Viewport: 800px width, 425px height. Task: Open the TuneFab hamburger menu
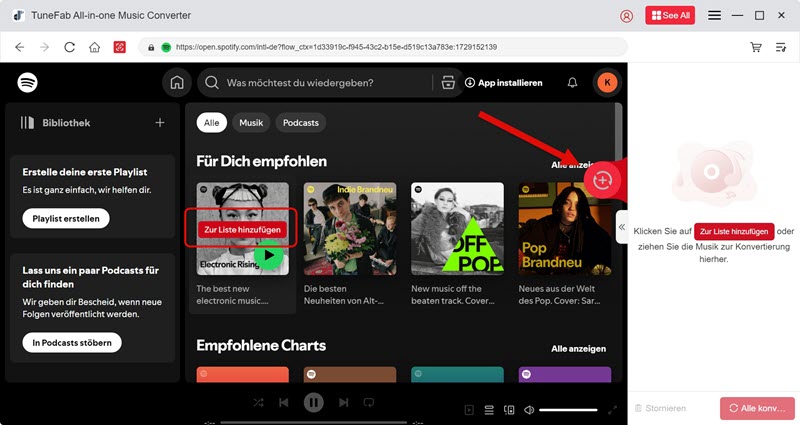point(714,16)
